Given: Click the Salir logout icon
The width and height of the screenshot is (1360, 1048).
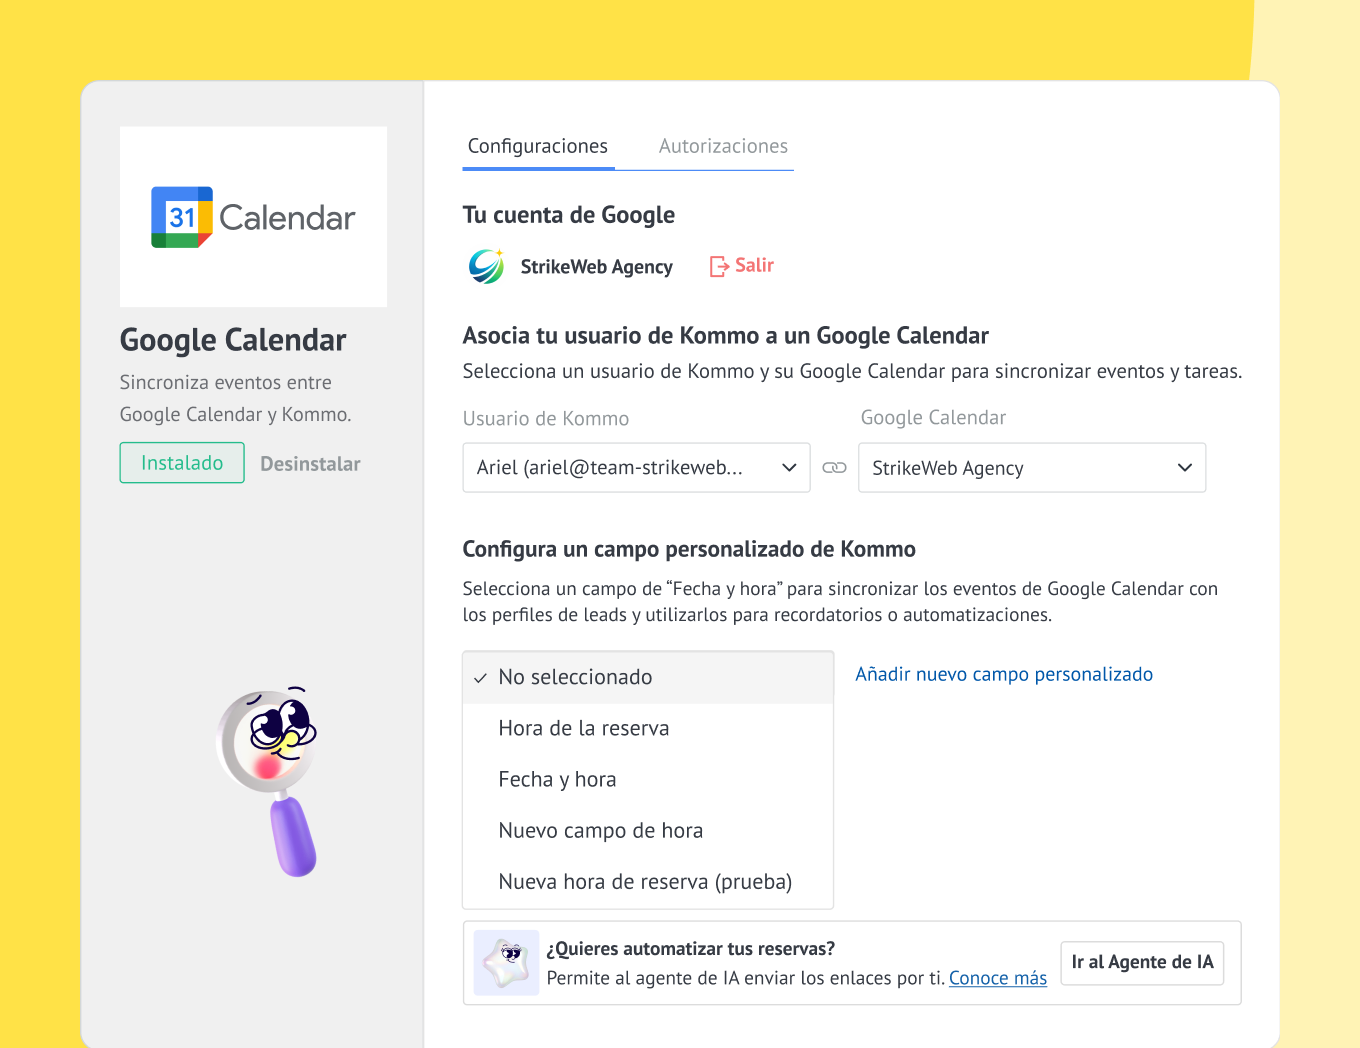Looking at the screenshot, I should tap(719, 266).
